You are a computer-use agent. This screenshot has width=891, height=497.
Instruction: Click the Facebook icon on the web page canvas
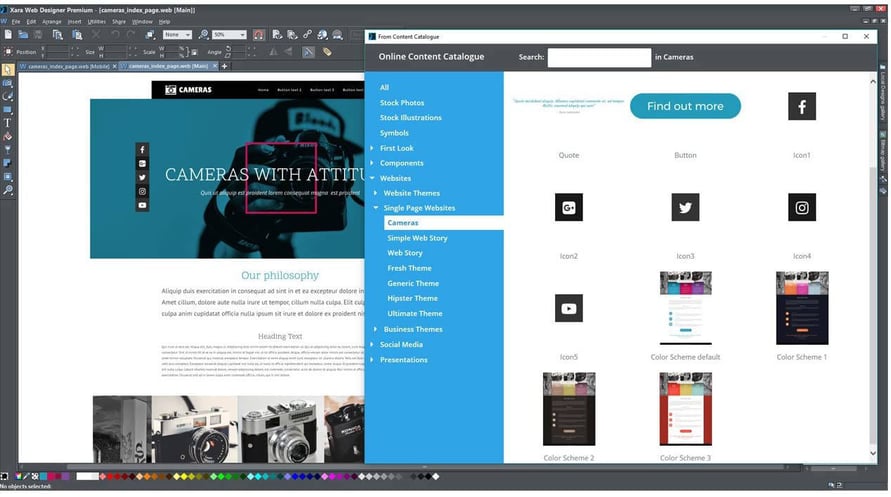tap(142, 150)
